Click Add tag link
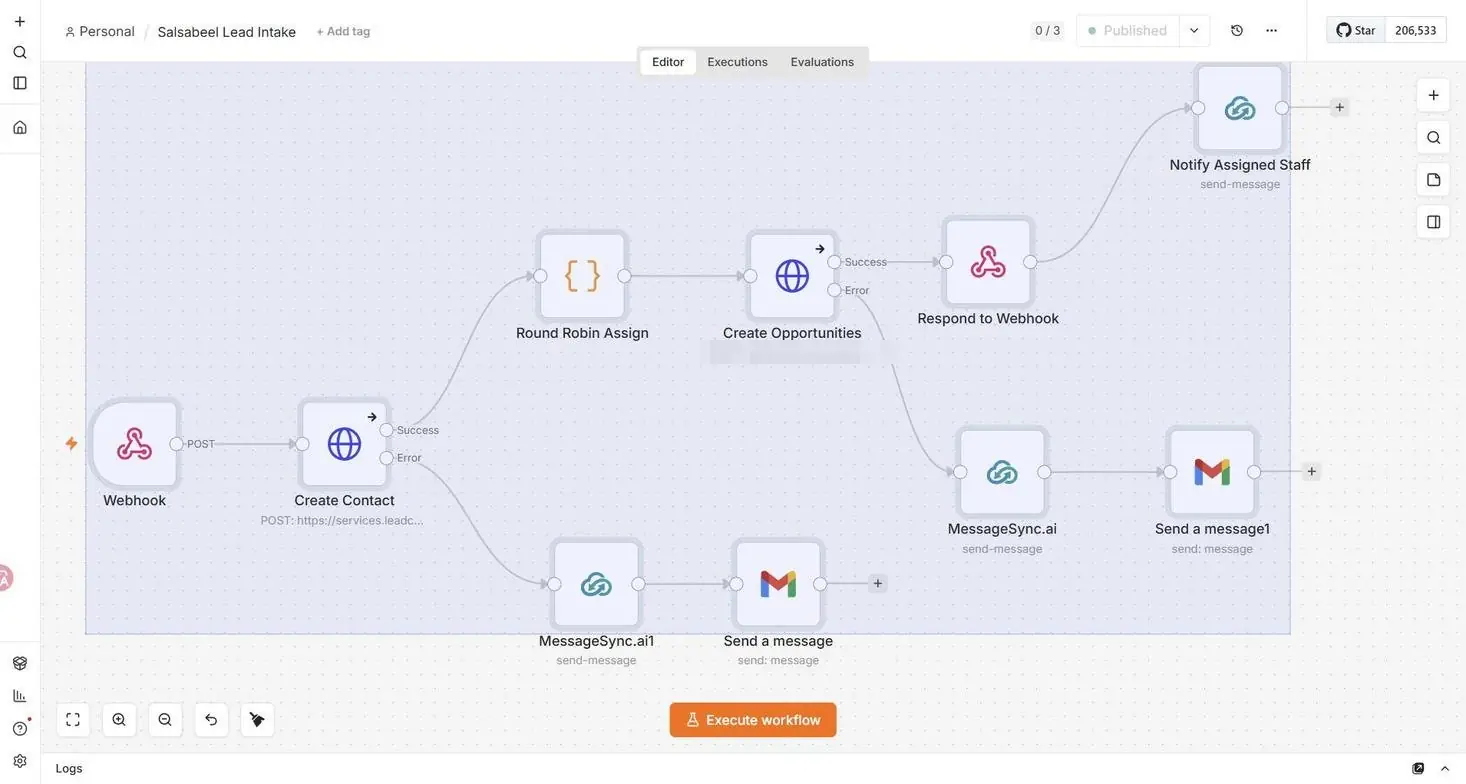 (x=343, y=31)
